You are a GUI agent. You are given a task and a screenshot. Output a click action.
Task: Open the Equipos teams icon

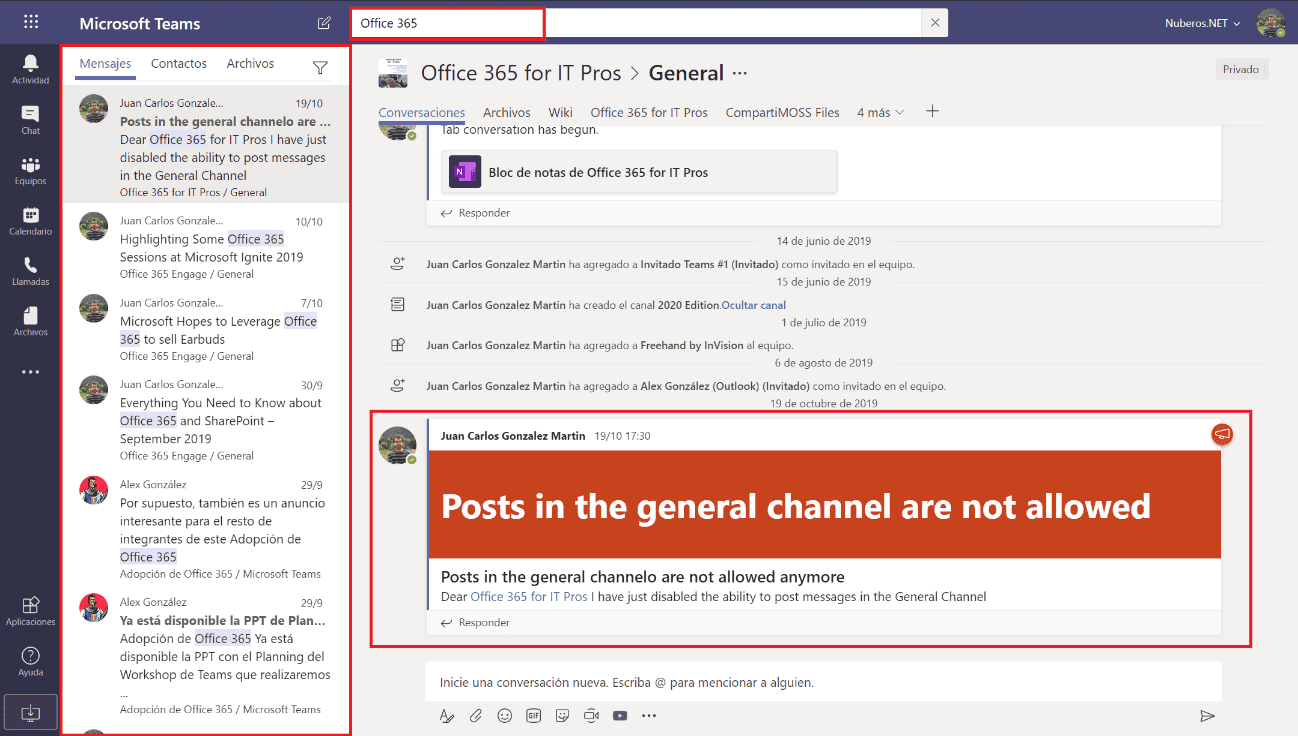point(30,171)
